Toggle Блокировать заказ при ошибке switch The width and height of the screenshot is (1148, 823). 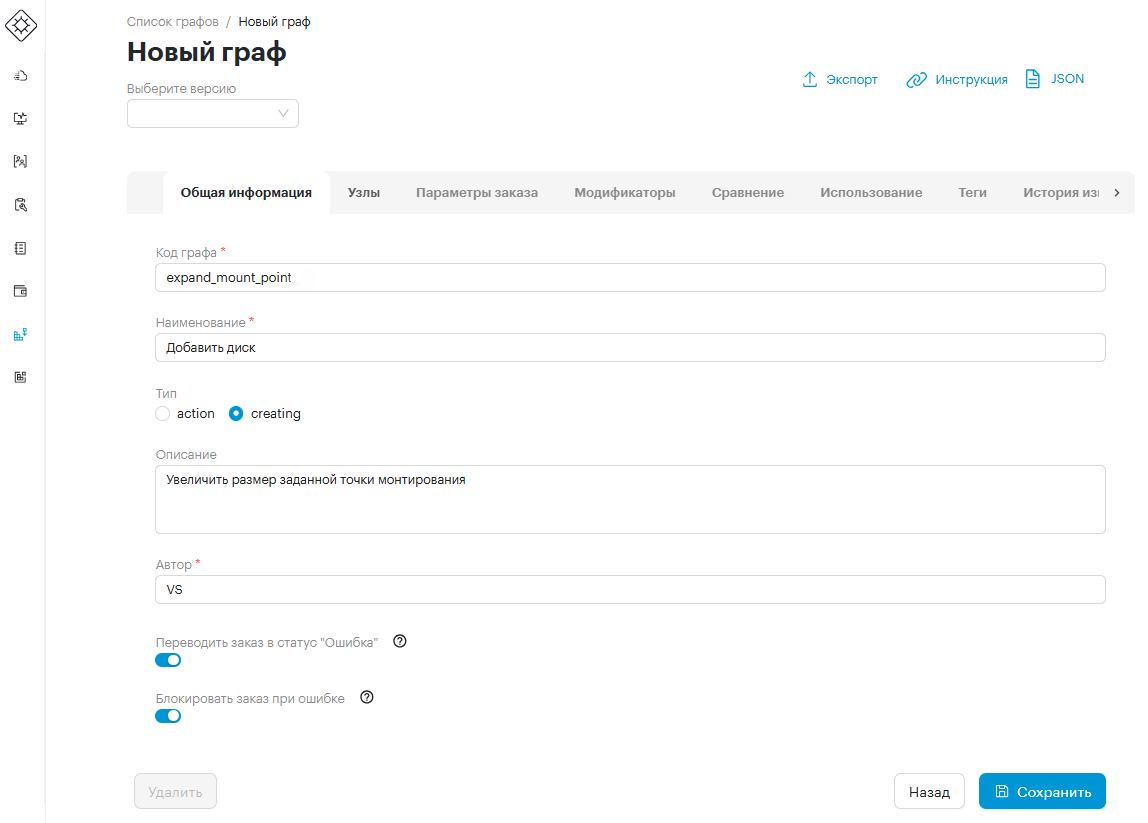[x=168, y=716]
